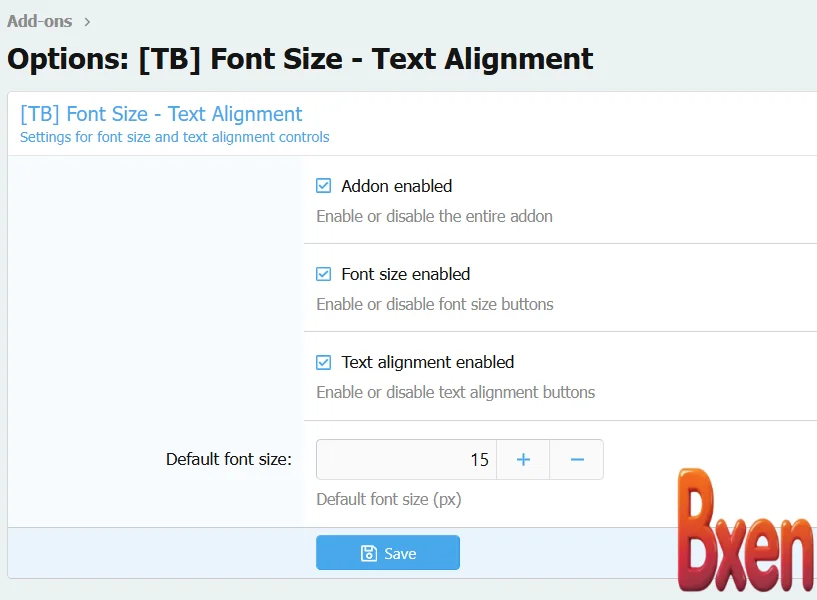Click the breadcrumb chevron arrow after Add-ons
This screenshot has height=600, width=817.
[87, 21]
